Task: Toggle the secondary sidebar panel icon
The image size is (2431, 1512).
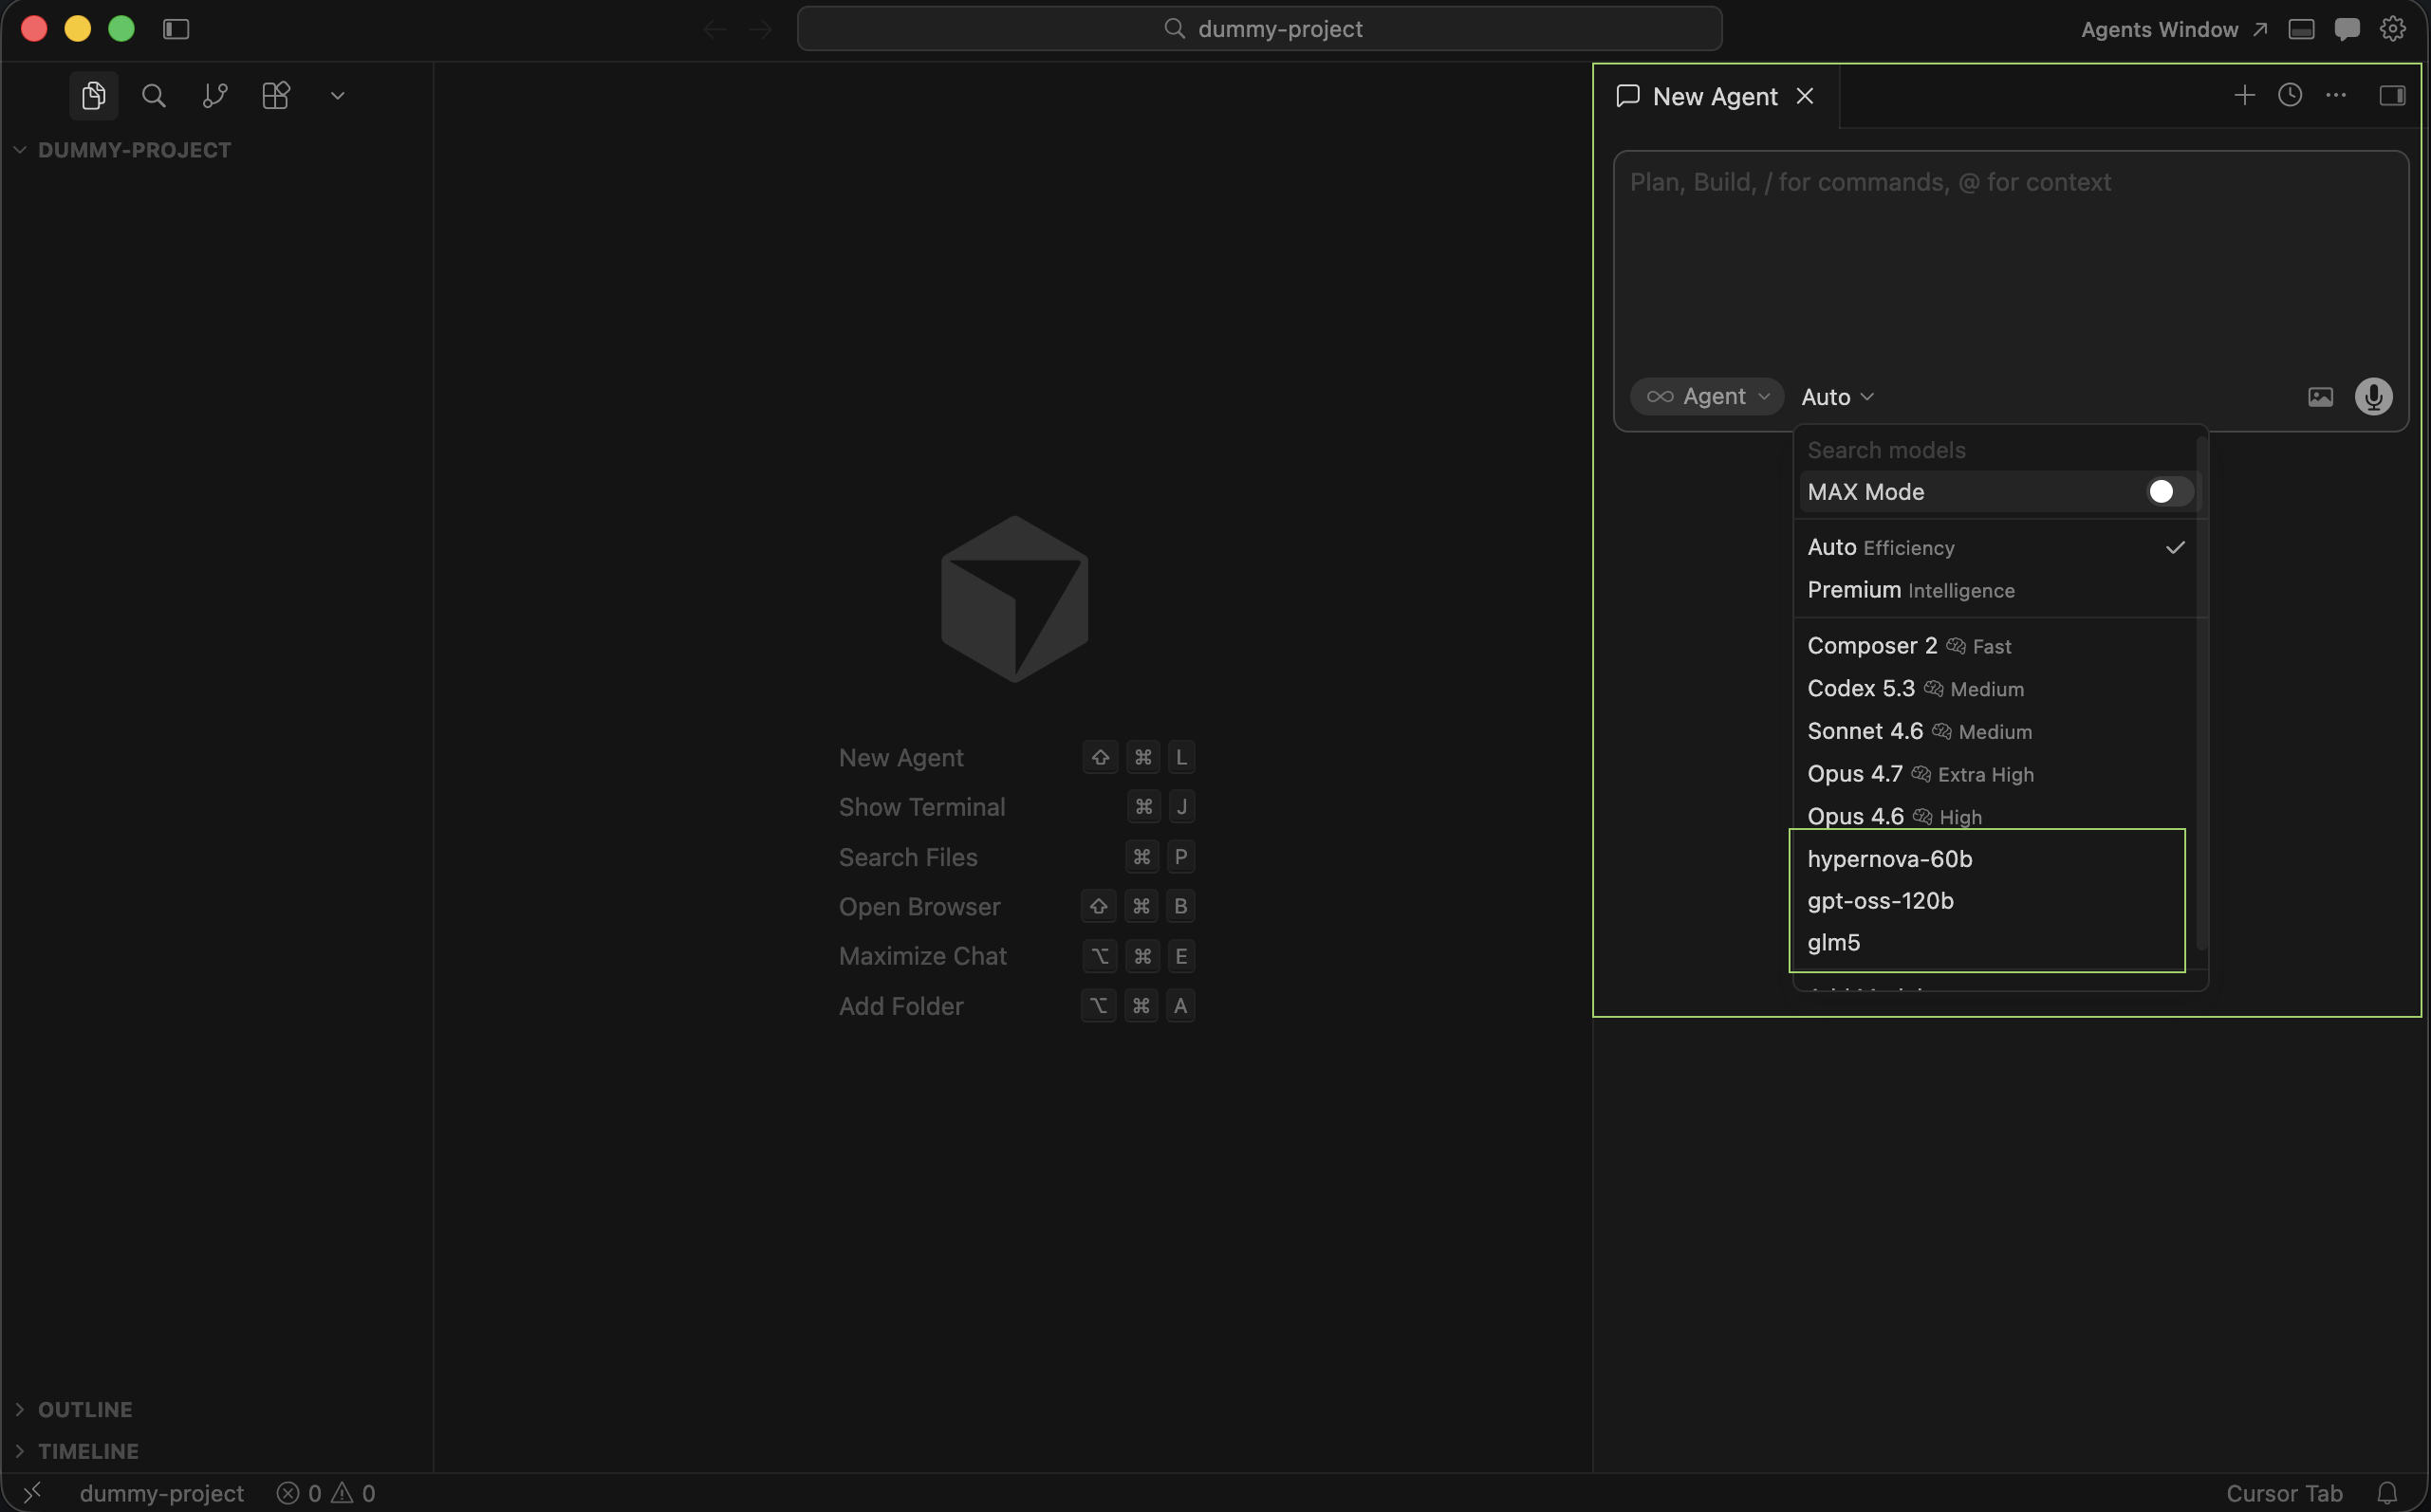Action: [2392, 95]
